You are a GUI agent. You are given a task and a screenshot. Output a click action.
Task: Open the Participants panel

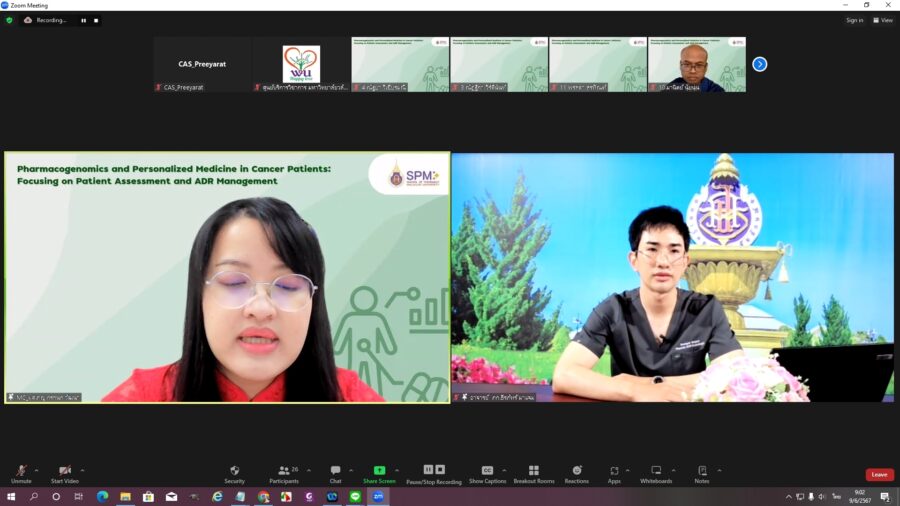283,473
